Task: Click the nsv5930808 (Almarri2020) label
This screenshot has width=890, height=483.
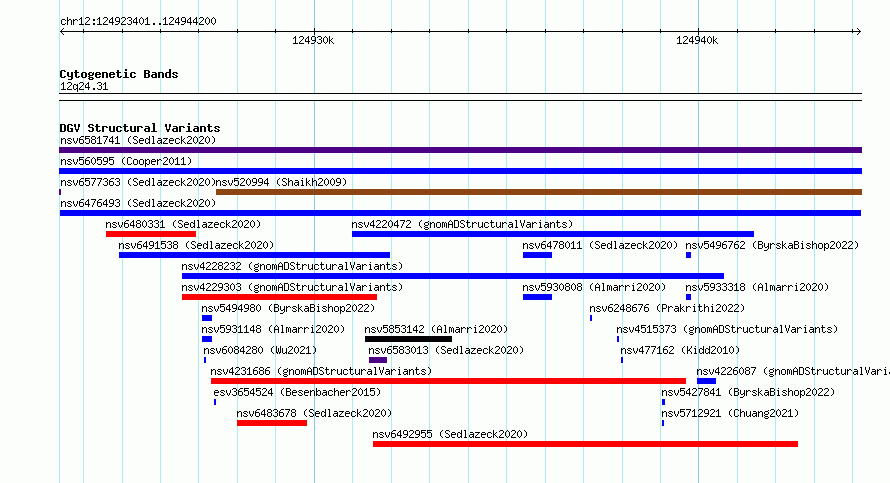Action: (594, 287)
